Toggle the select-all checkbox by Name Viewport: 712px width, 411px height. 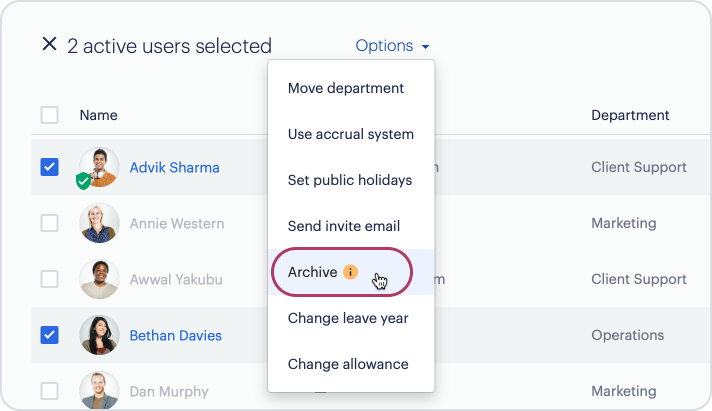tap(49, 115)
